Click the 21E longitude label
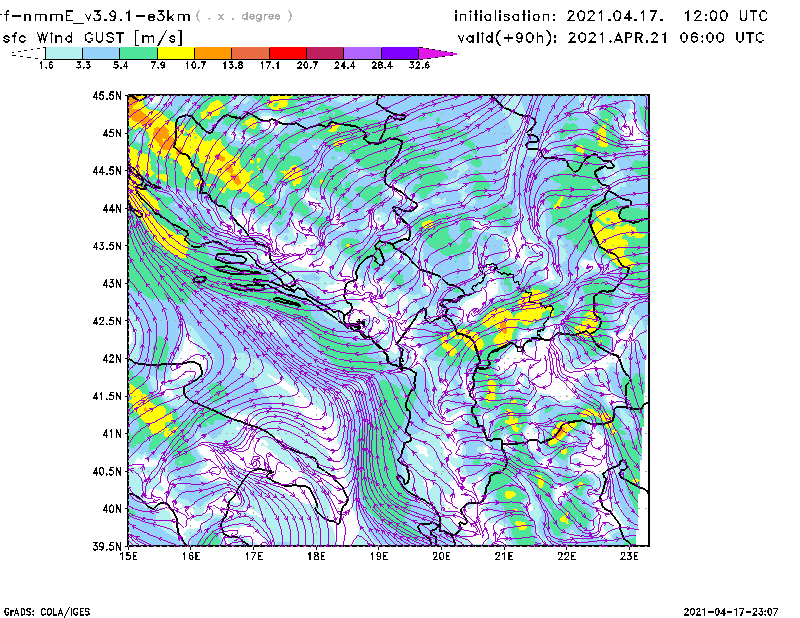 click(x=504, y=556)
